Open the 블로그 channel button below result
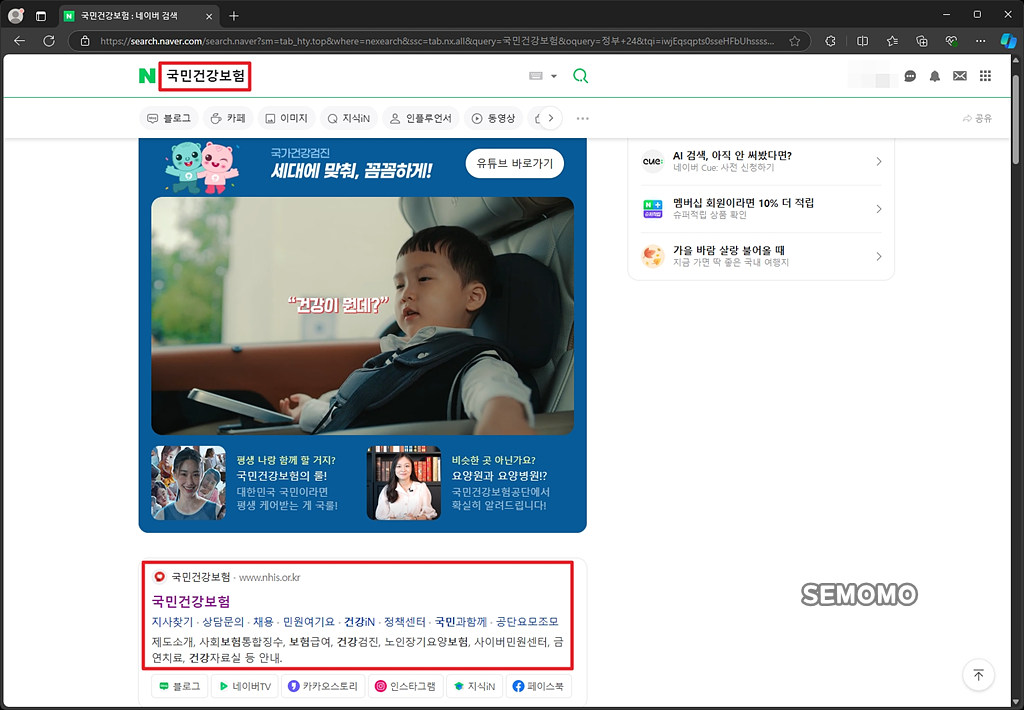This screenshot has height=710, width=1024. point(180,686)
